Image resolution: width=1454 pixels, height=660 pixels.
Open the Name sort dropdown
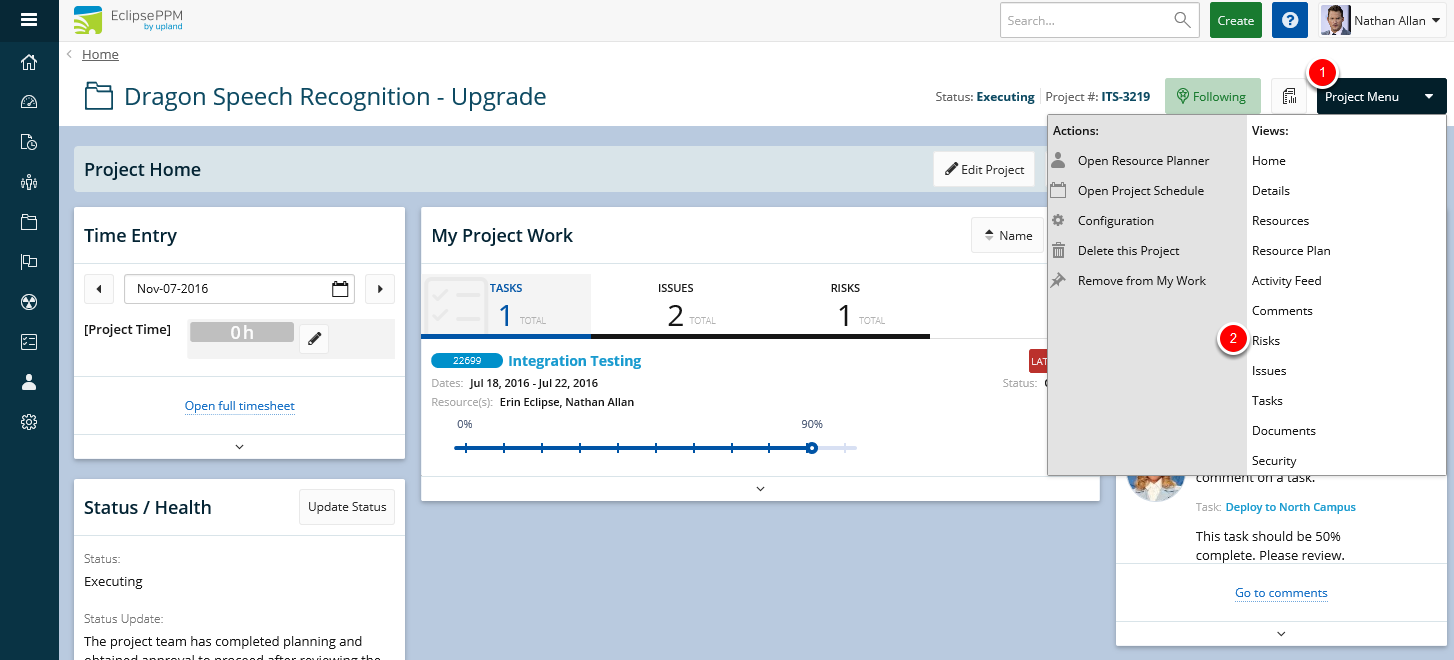click(1007, 236)
